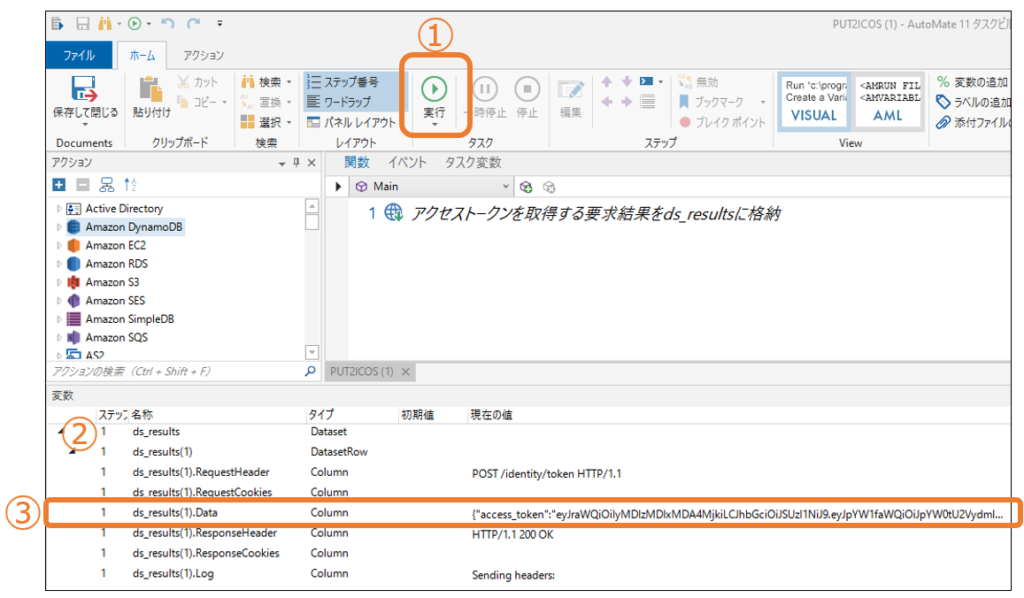Click 変数の追加 add variable
Viewport: 1024px width, 598px height.
(973, 82)
